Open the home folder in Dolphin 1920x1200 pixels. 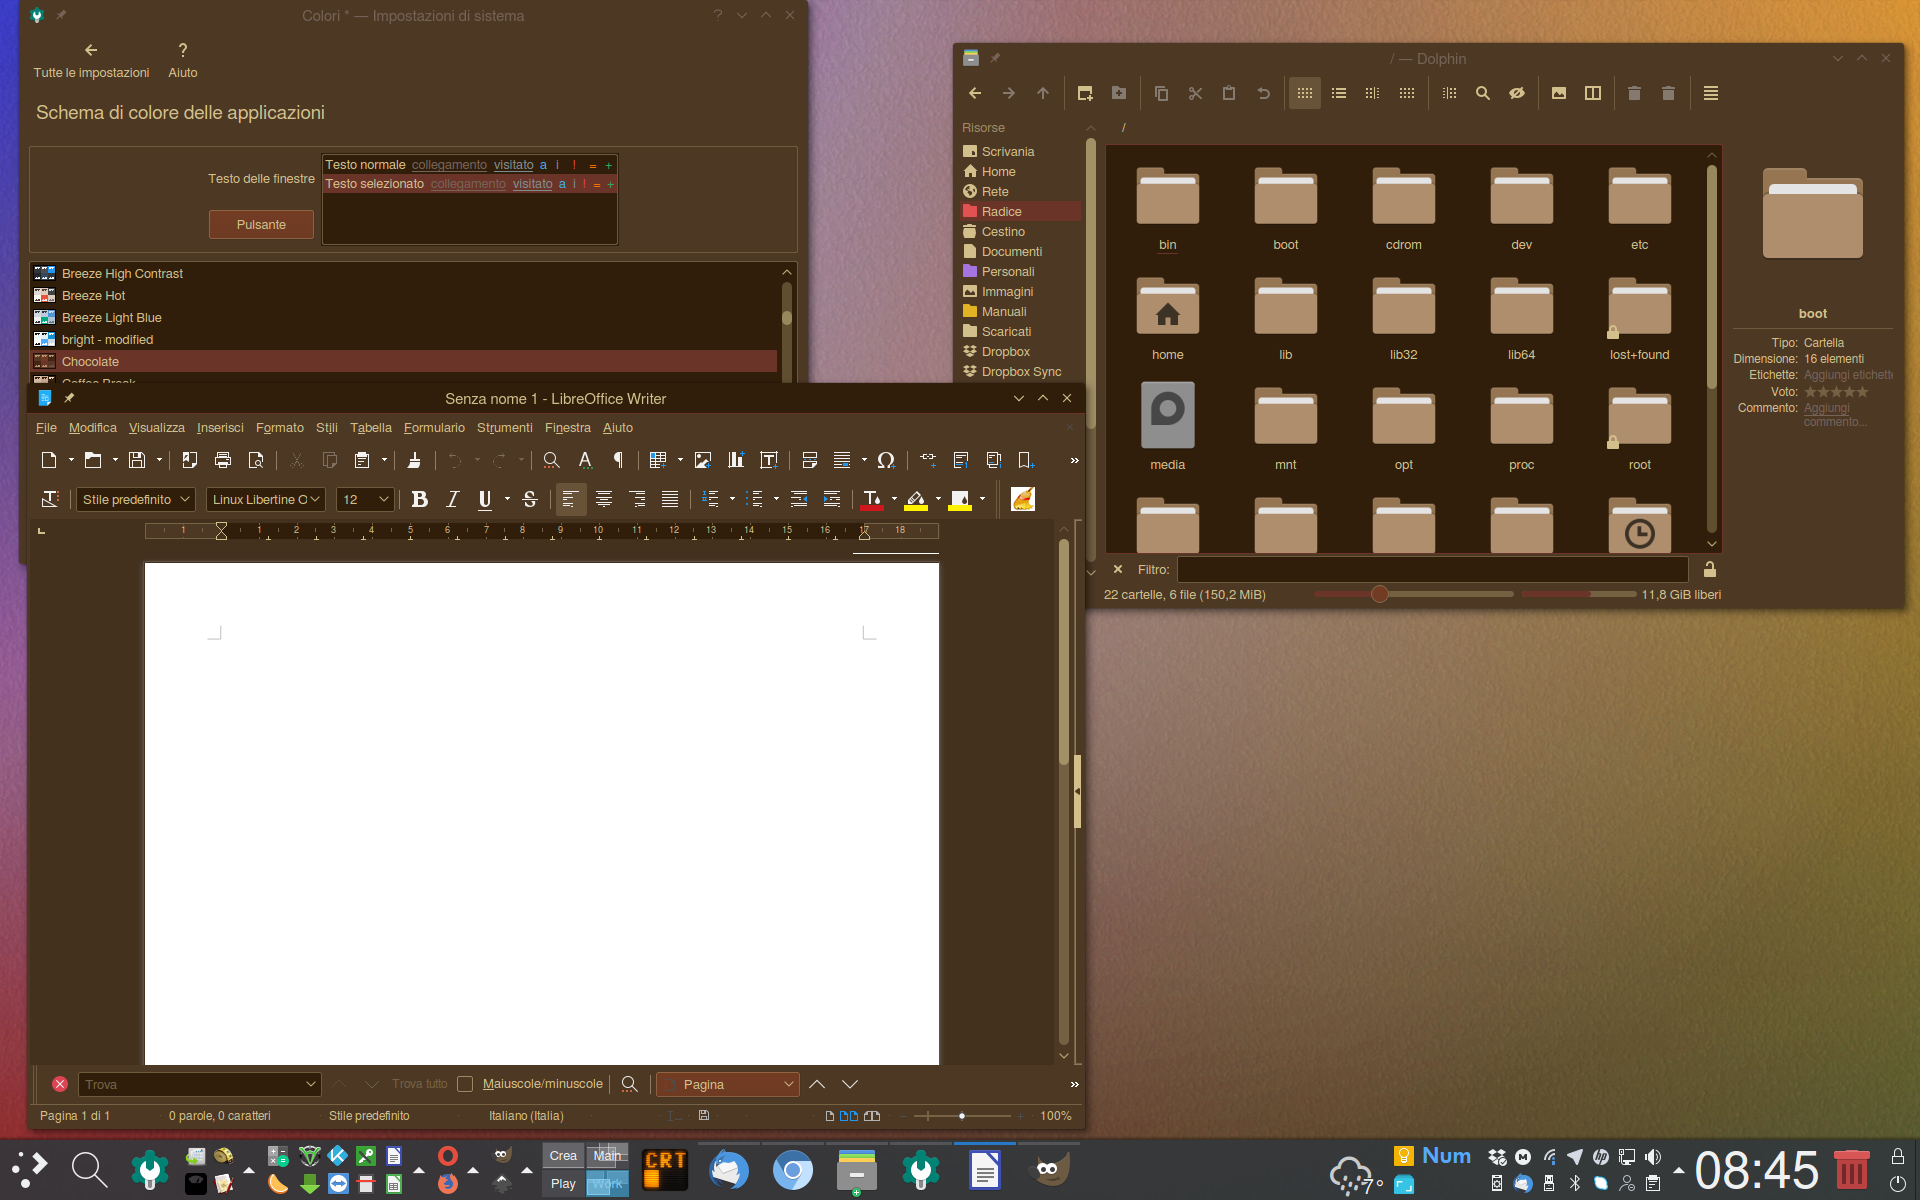tap(1168, 318)
